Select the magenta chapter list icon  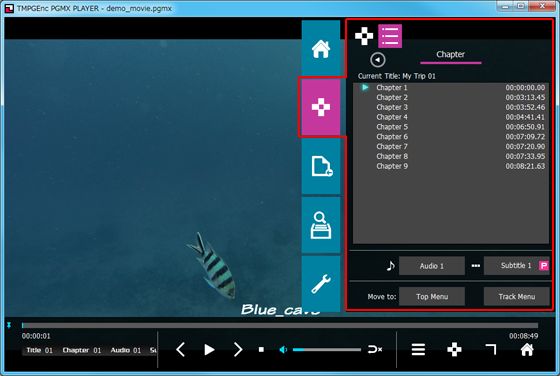(390, 36)
